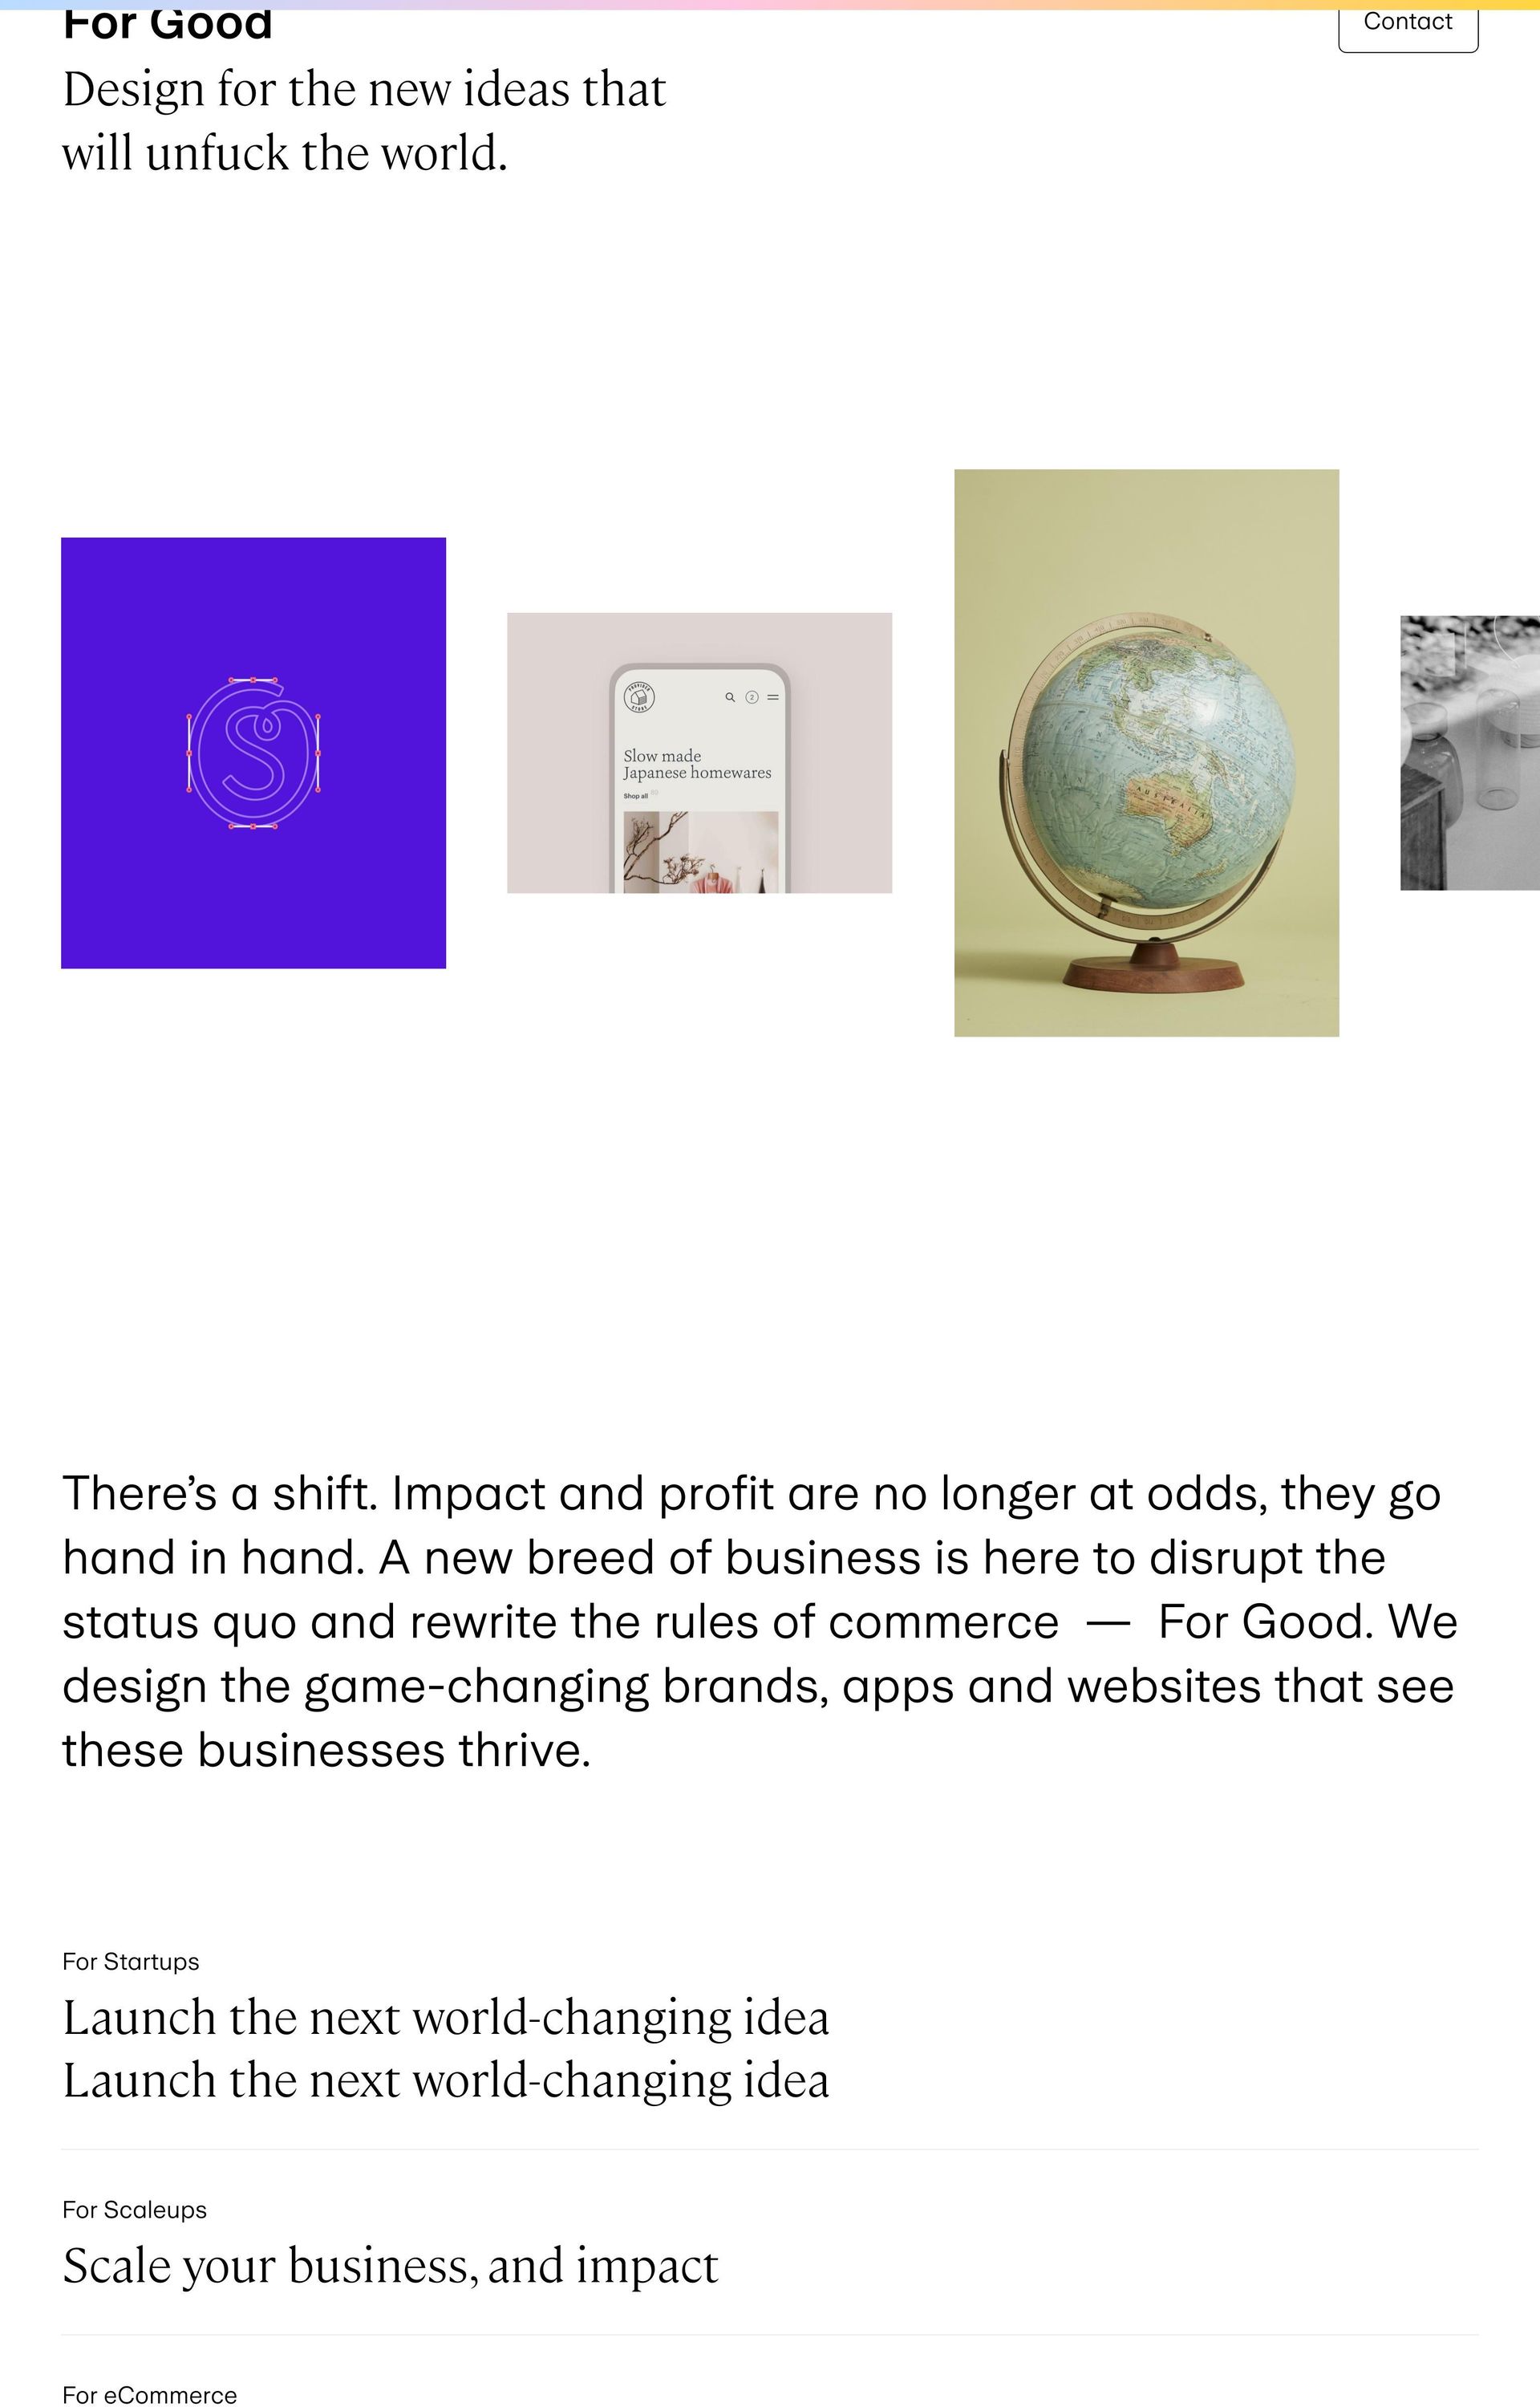Click the plant photo inside the phone mockup

tap(700, 851)
